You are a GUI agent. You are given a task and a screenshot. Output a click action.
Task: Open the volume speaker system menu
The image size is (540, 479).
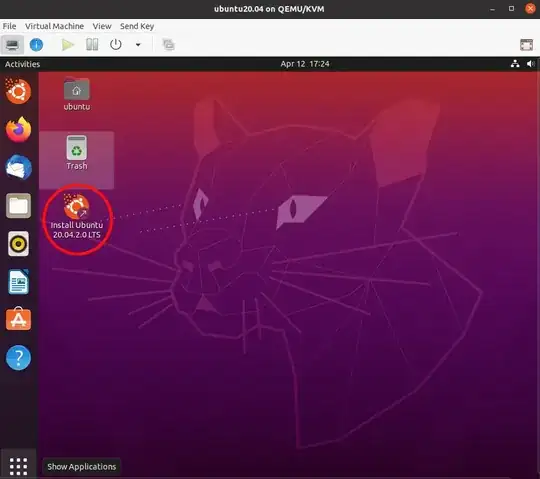click(530, 64)
